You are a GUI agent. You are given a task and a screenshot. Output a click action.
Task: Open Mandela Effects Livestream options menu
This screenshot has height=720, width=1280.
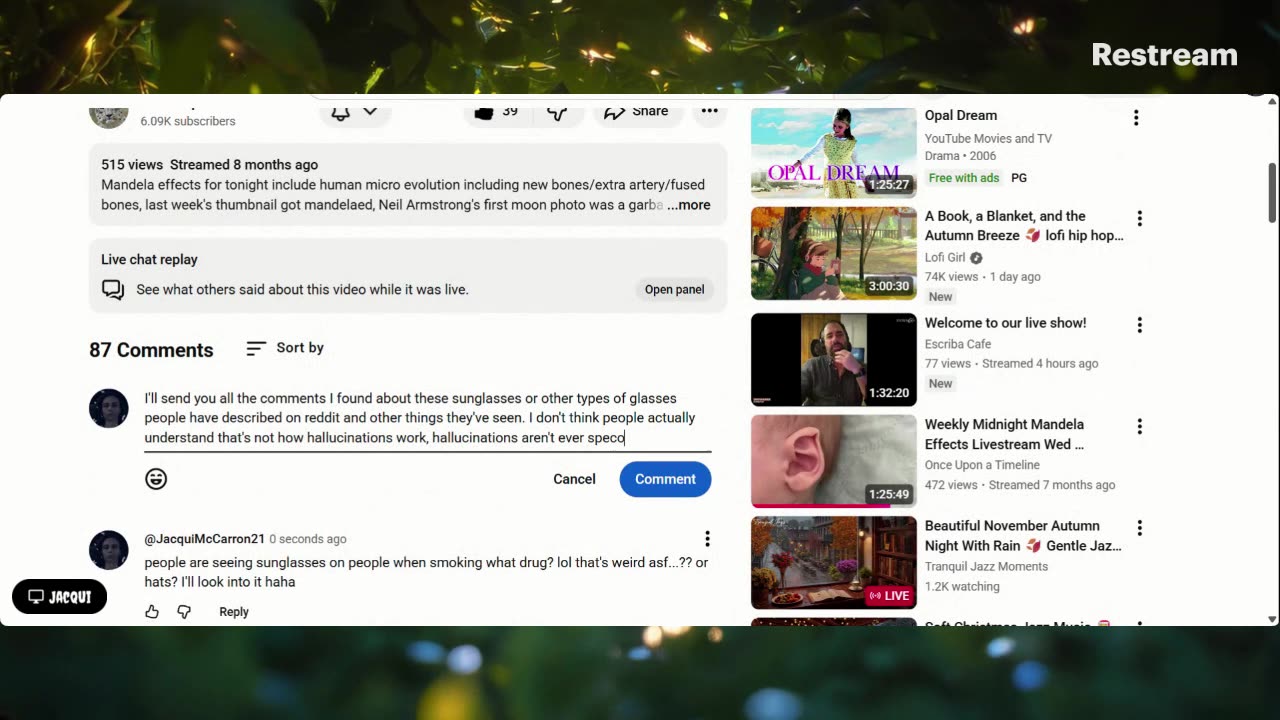point(1139,427)
